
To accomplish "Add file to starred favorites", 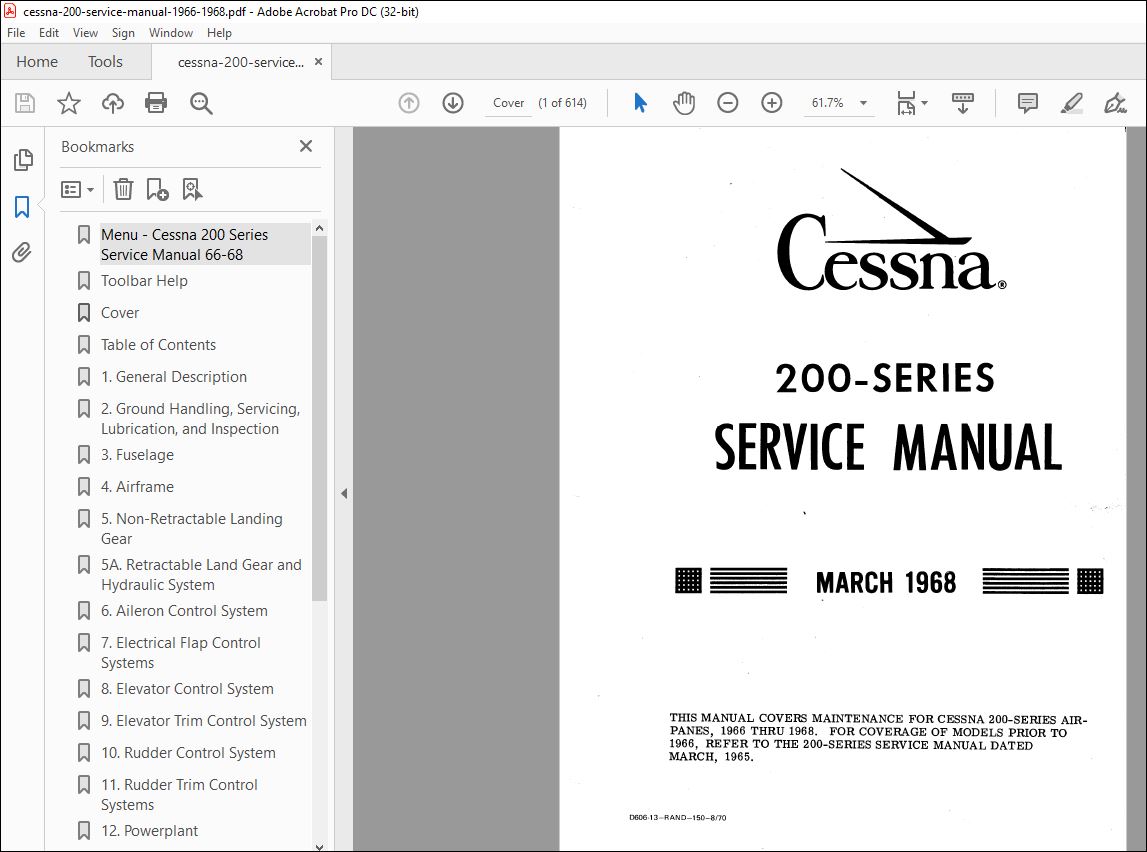I will pyautogui.click(x=69, y=103).
